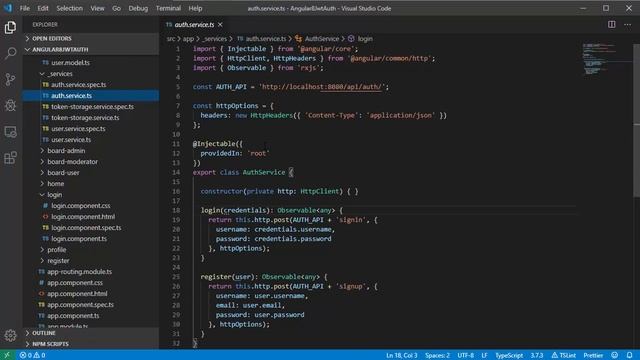Expand the board-user folder

click(91, 173)
